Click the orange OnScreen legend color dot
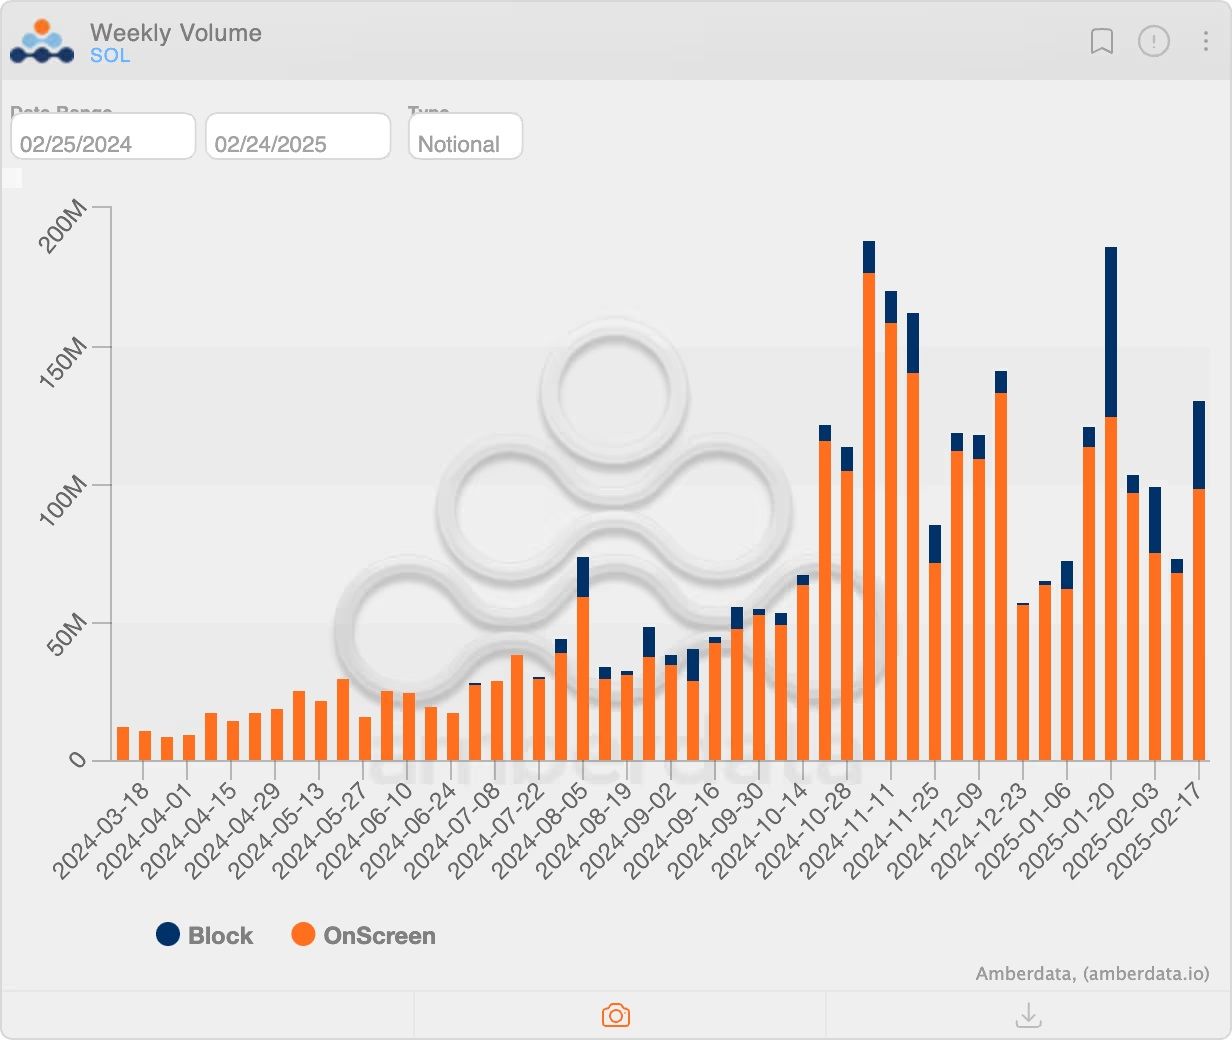Viewport: 1232px width, 1040px height. 303,934
